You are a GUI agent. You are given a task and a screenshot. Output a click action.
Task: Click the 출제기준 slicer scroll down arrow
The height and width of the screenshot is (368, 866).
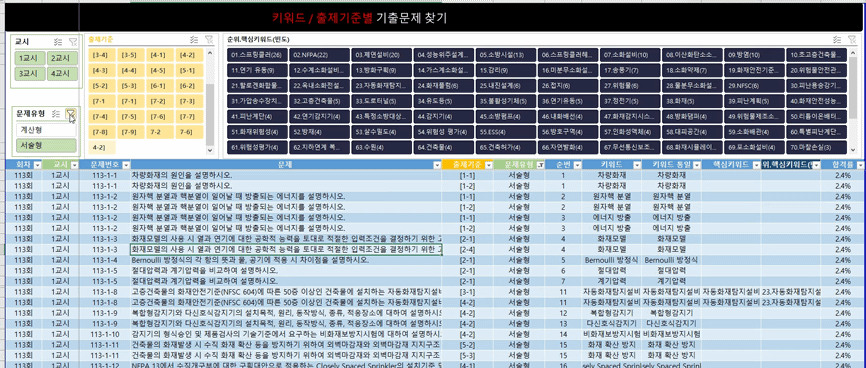pos(210,150)
